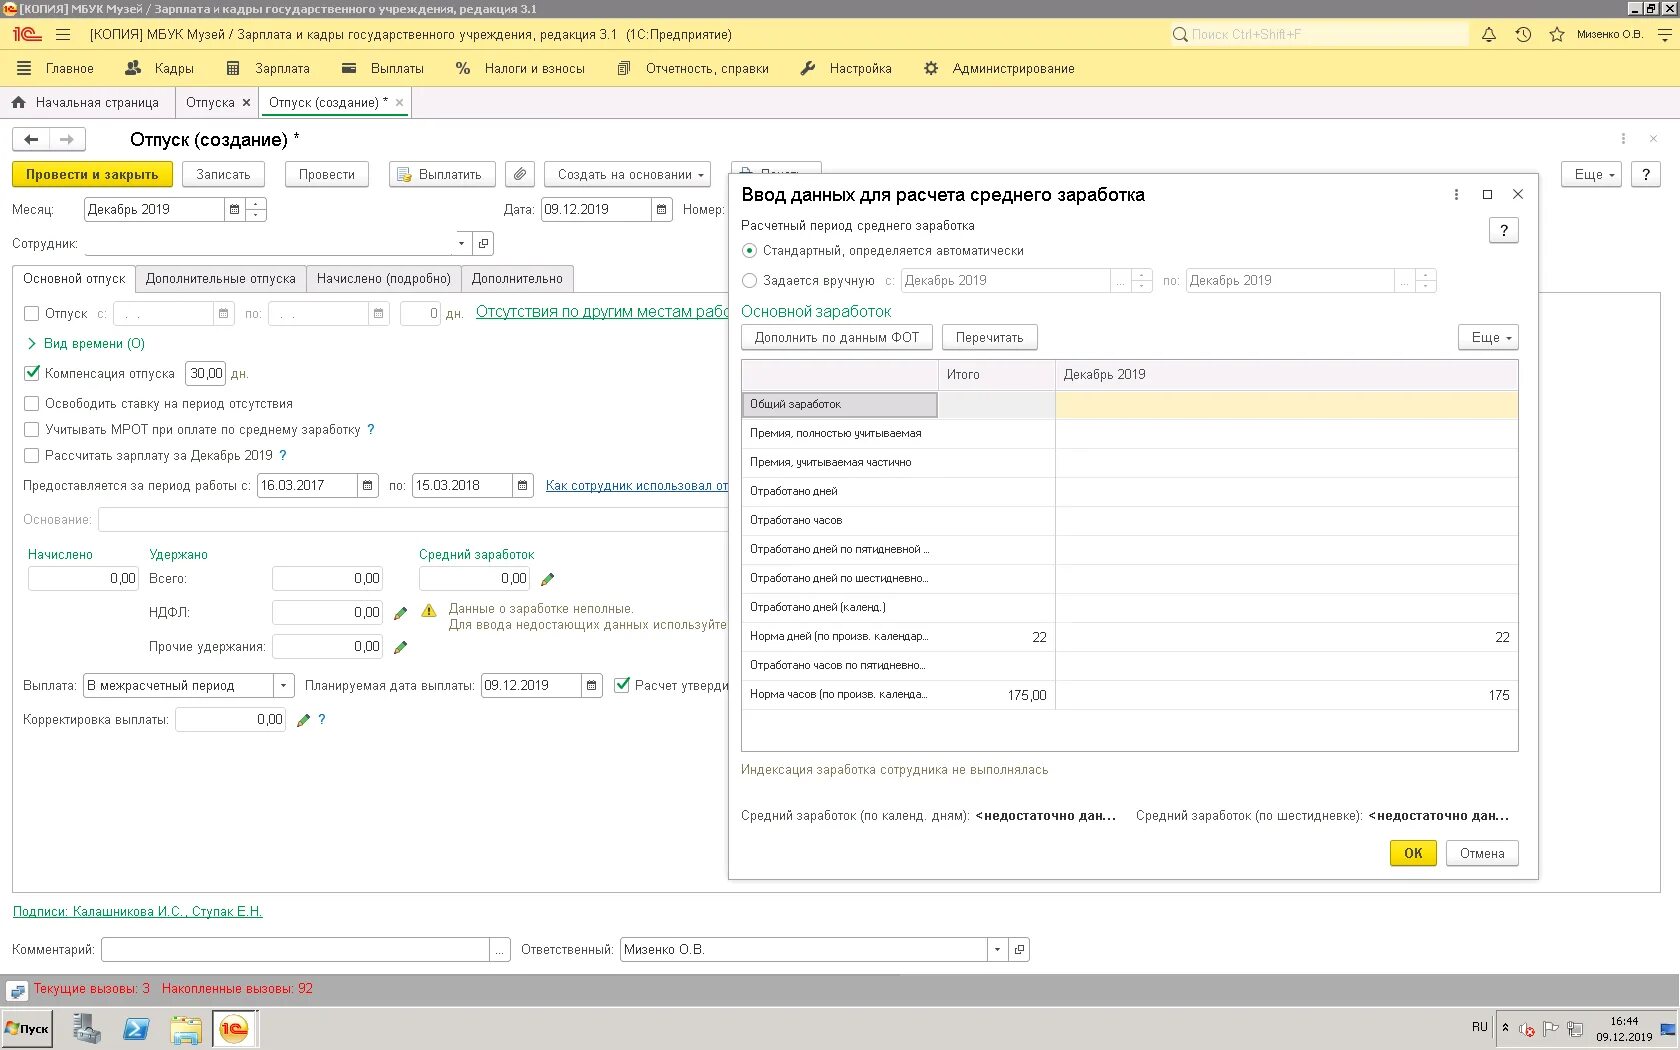The height and width of the screenshot is (1050, 1680).
Task: Open the Сотрудник dropdown arrow
Action: pyautogui.click(x=461, y=243)
